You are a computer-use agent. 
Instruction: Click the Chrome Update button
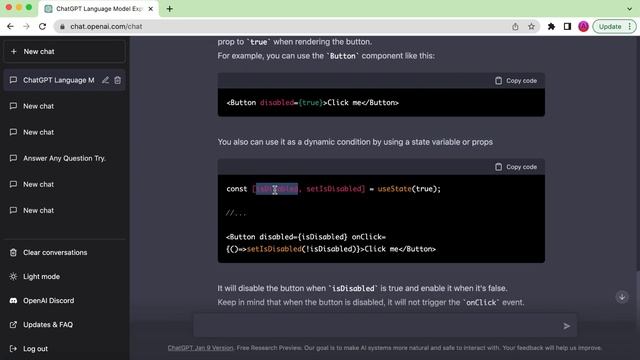coord(610,27)
